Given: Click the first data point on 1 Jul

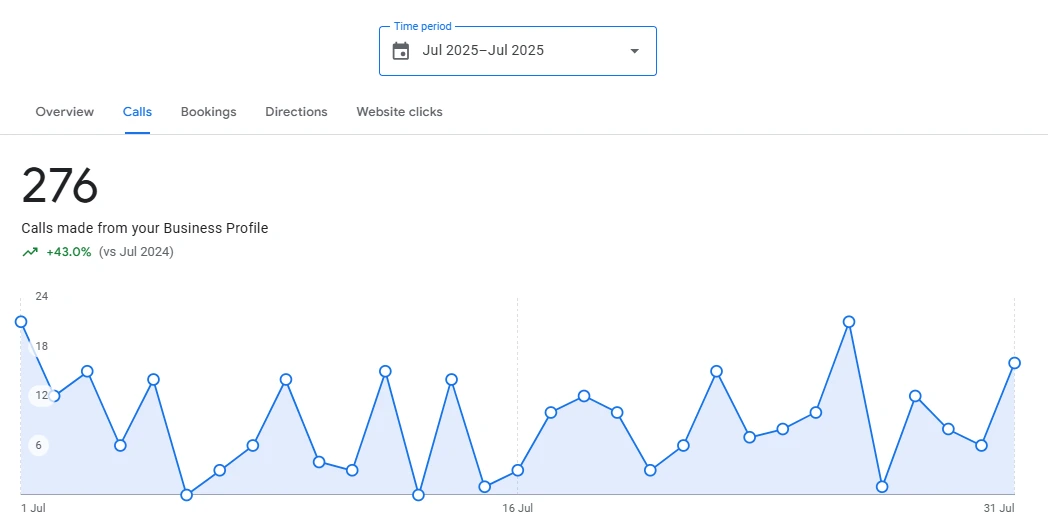Looking at the screenshot, I should pyautogui.click(x=21, y=322).
